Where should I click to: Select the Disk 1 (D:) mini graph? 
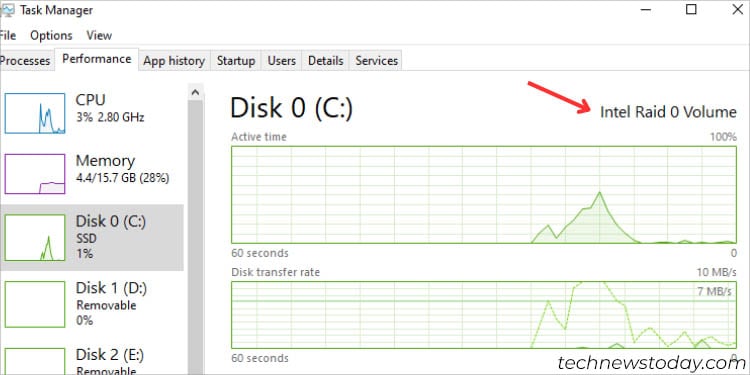(x=35, y=304)
